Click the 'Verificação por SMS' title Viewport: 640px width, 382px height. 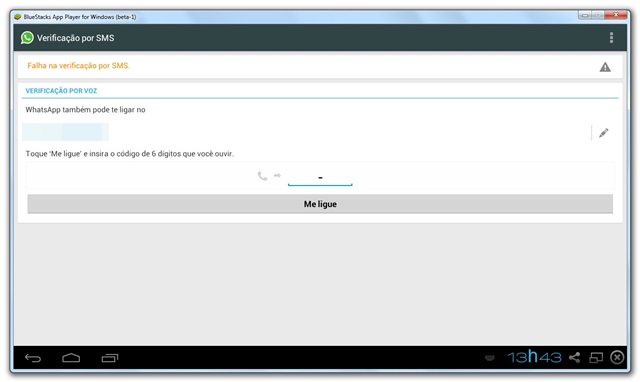point(76,38)
